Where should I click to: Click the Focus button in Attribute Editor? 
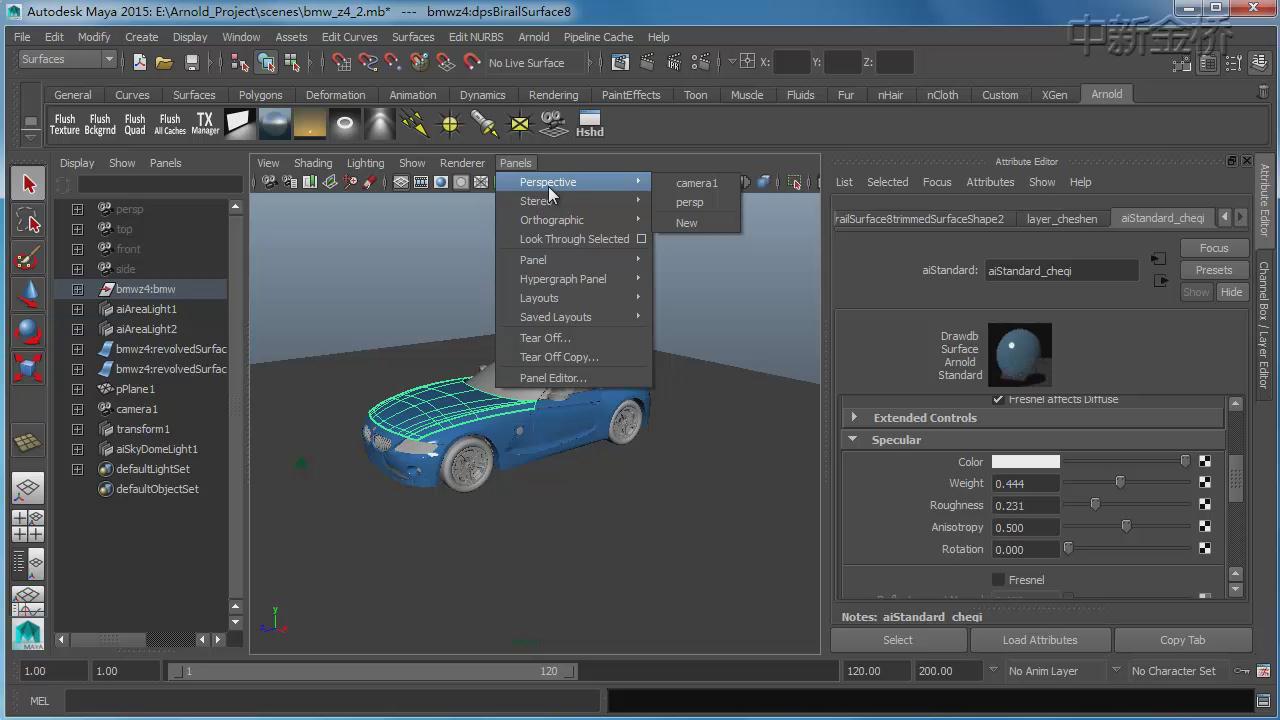tap(1214, 248)
